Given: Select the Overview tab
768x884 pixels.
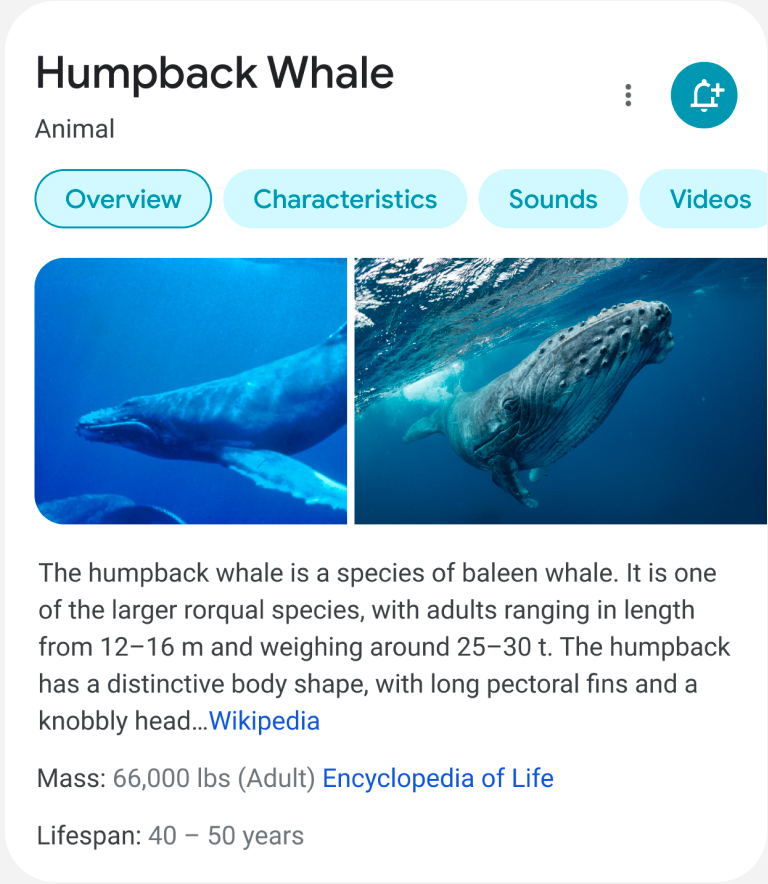Looking at the screenshot, I should pos(123,199).
